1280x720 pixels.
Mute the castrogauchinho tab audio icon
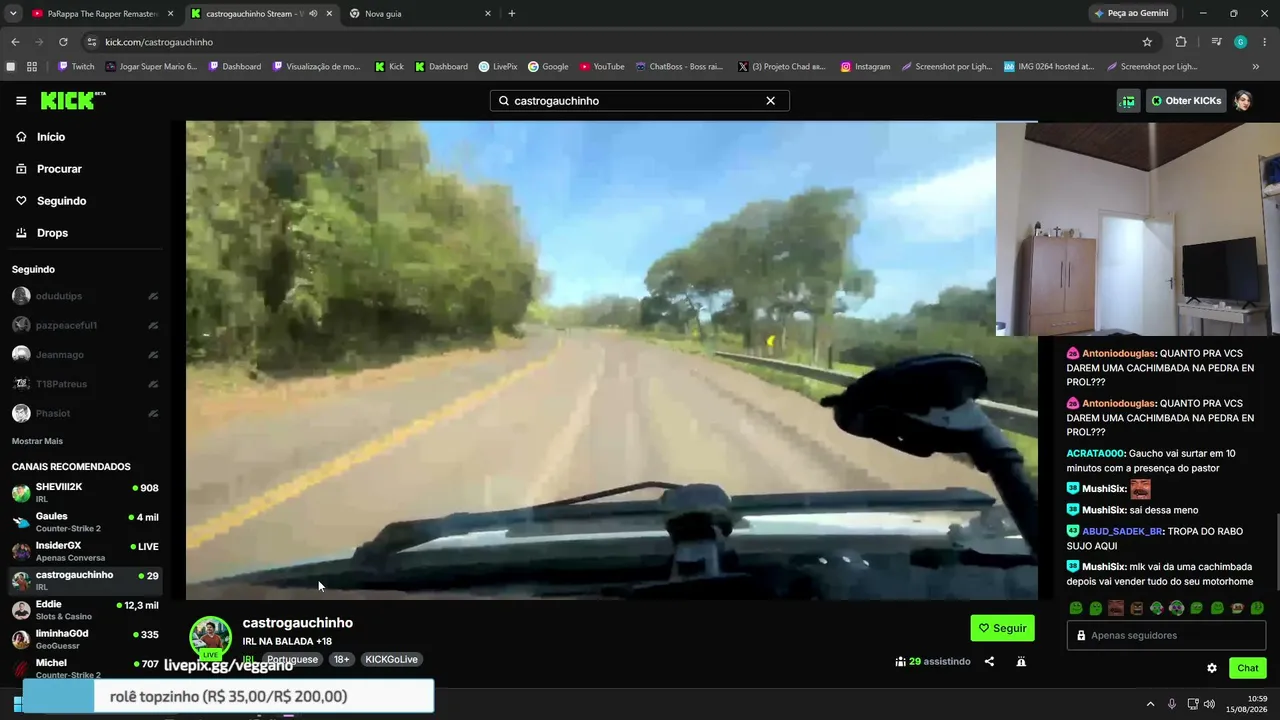coord(313,14)
